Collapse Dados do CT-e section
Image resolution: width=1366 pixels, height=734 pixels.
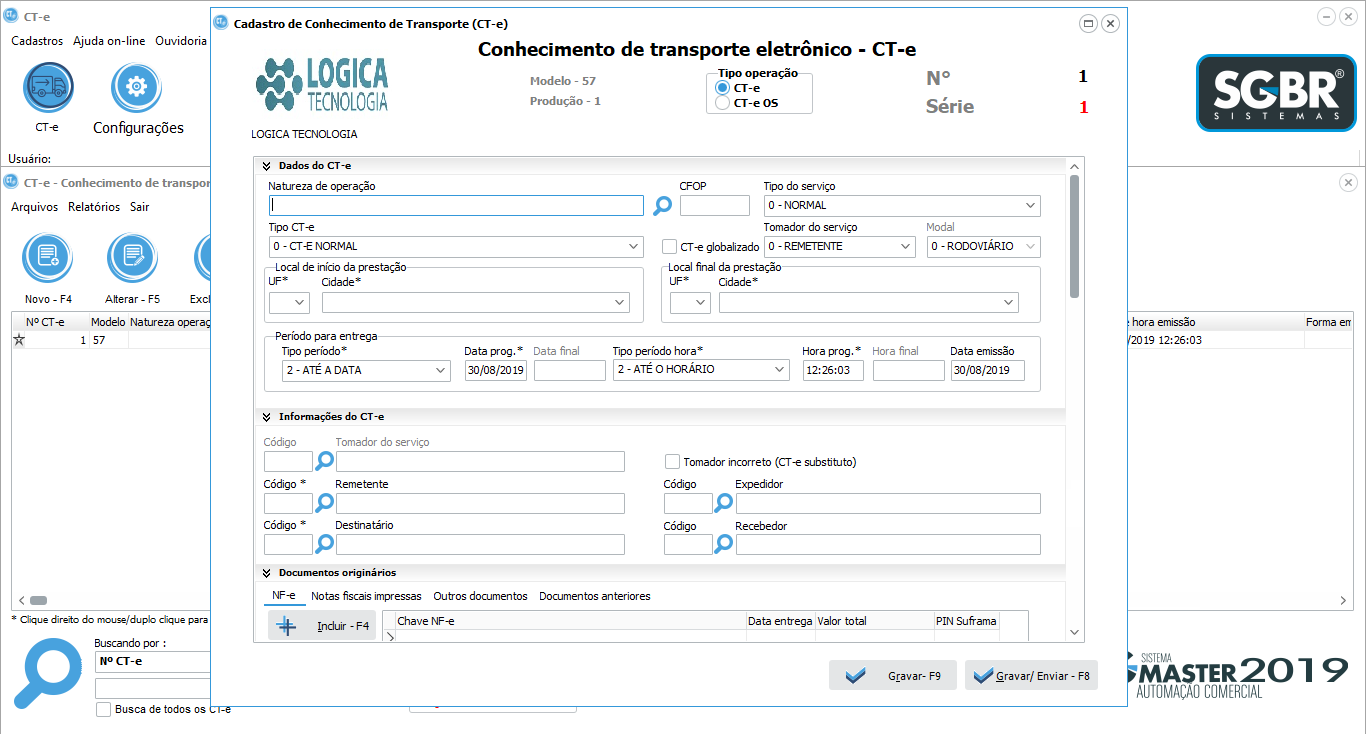267,166
